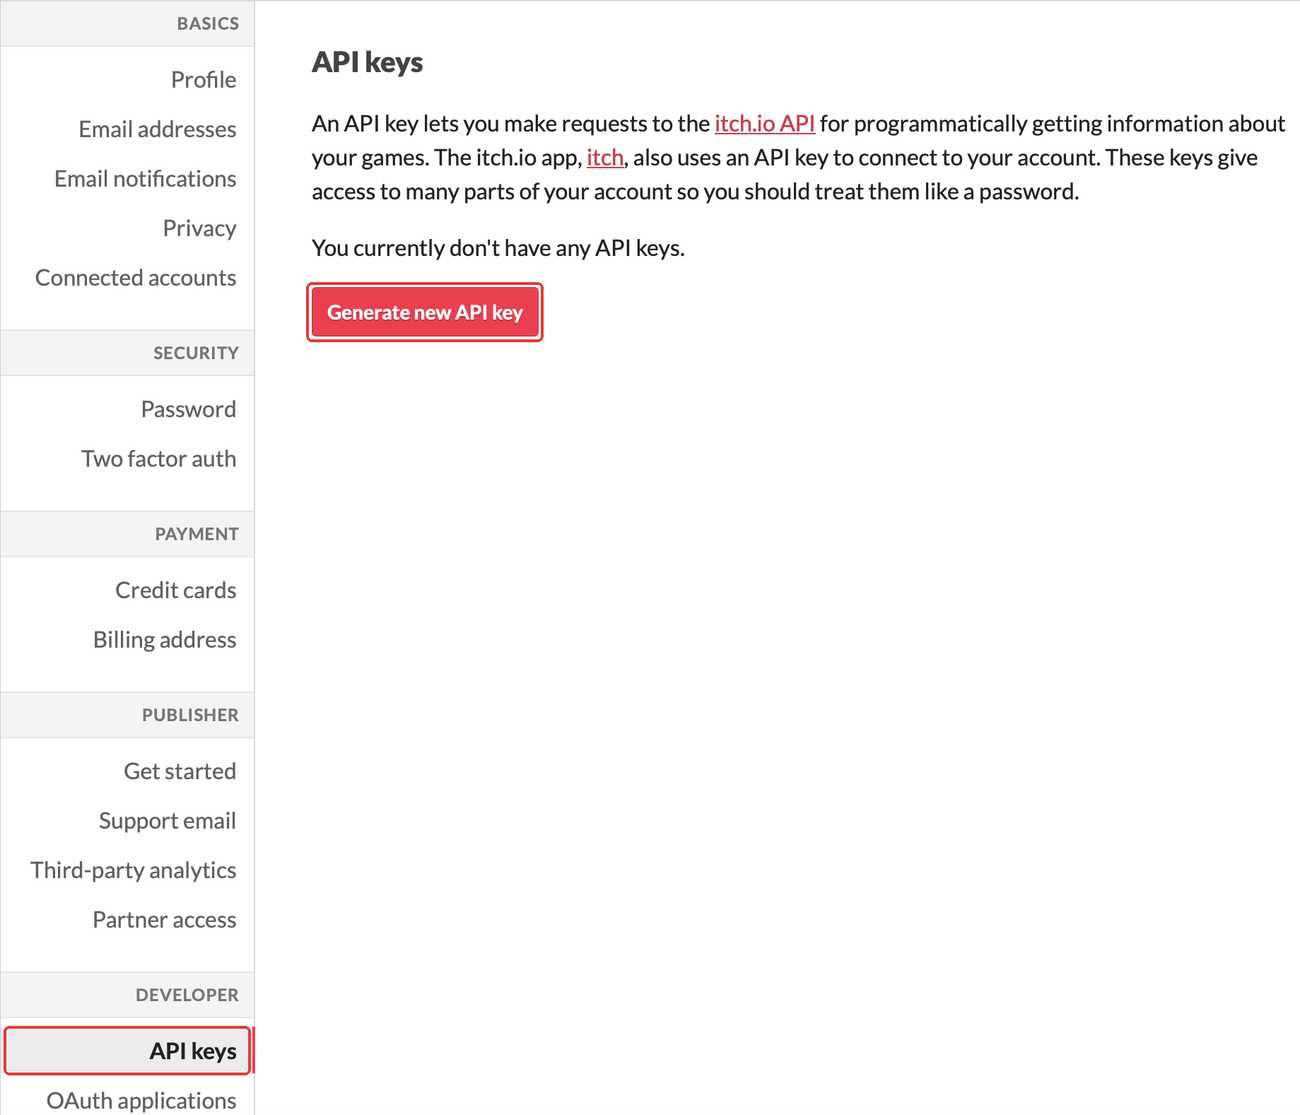Select API keys in Developer section
This screenshot has height=1115, width=1300.
pyautogui.click(x=128, y=1051)
